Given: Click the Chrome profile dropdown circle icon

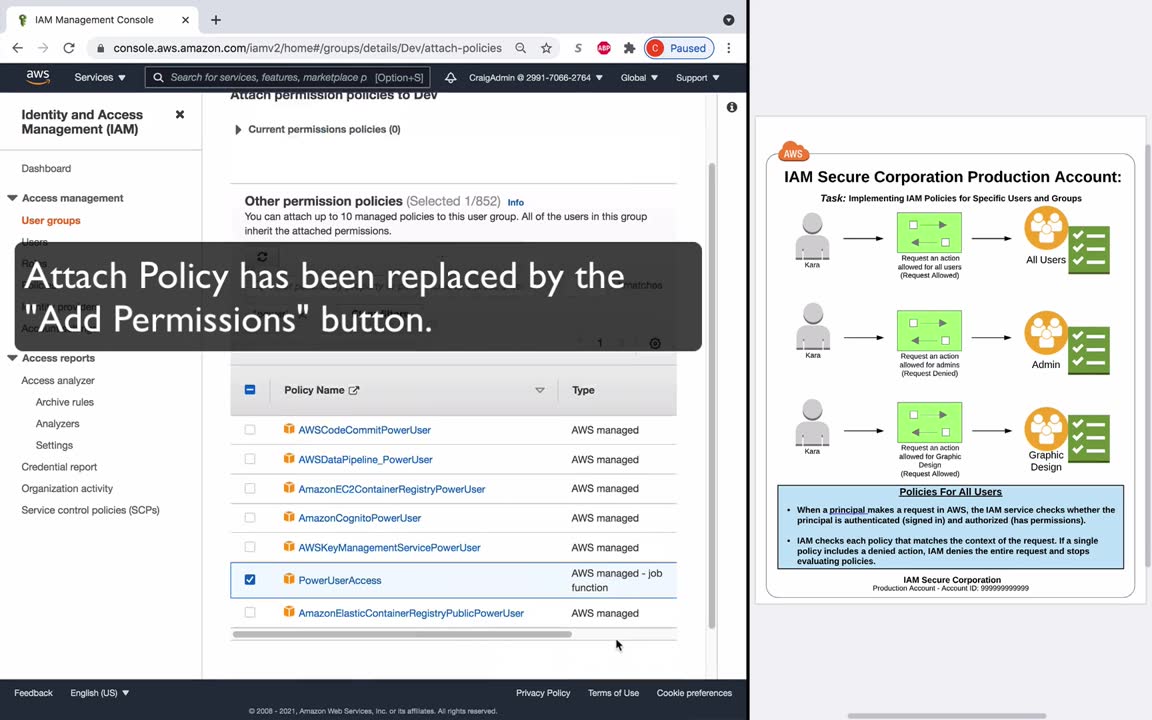Looking at the screenshot, I should point(728,20).
